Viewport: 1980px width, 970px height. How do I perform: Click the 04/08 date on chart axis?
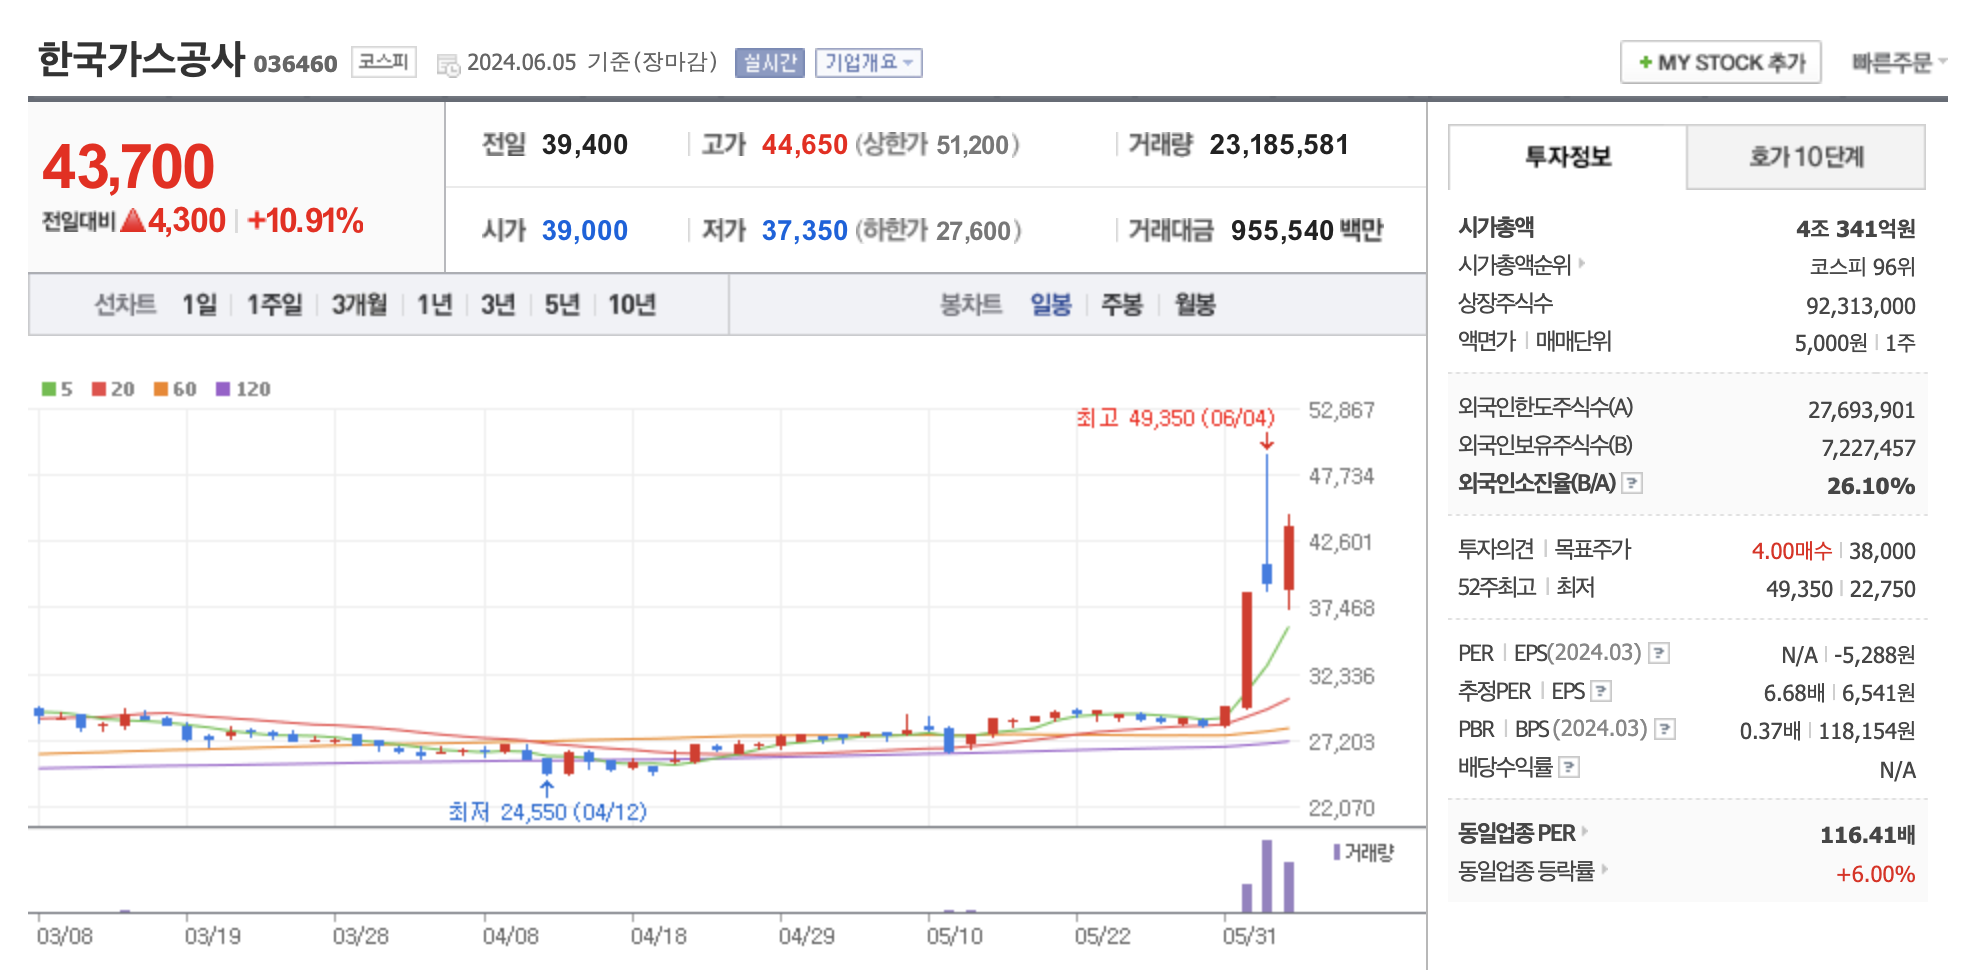[510, 936]
